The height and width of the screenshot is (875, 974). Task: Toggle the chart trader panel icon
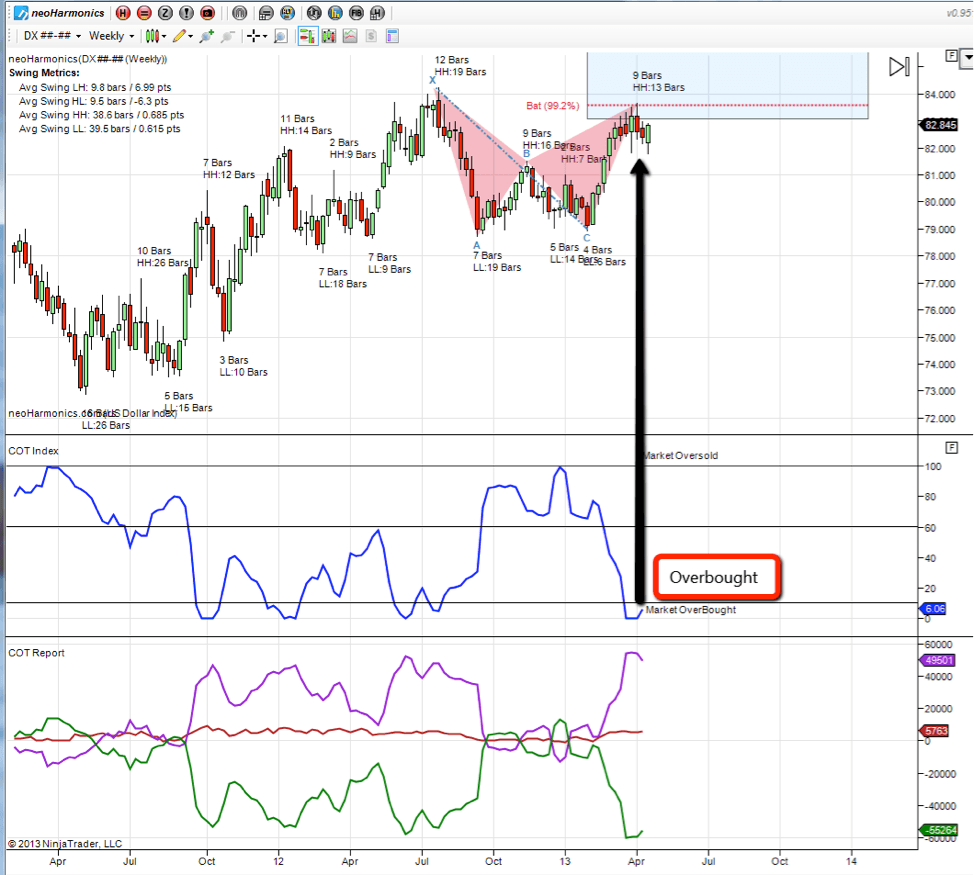pos(306,36)
